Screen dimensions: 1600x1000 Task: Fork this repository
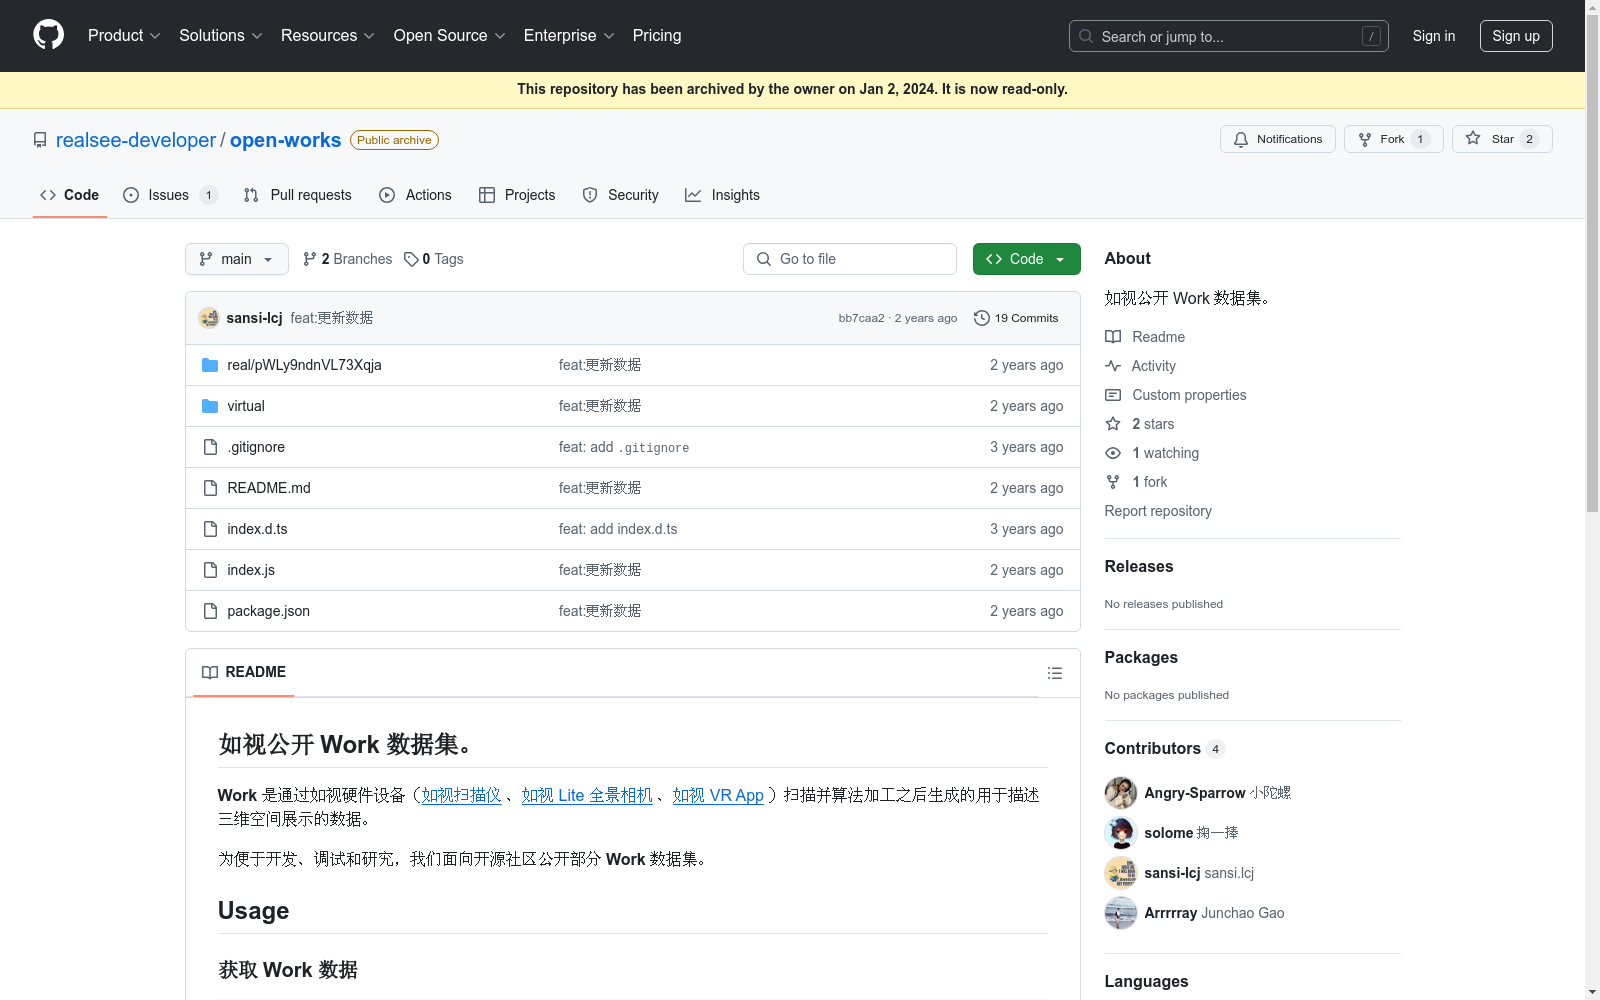(x=1393, y=139)
